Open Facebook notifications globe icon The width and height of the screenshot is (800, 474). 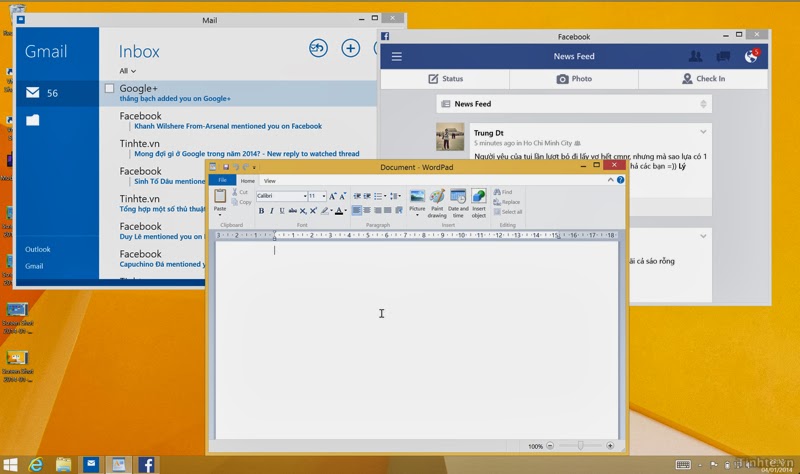coord(752,56)
